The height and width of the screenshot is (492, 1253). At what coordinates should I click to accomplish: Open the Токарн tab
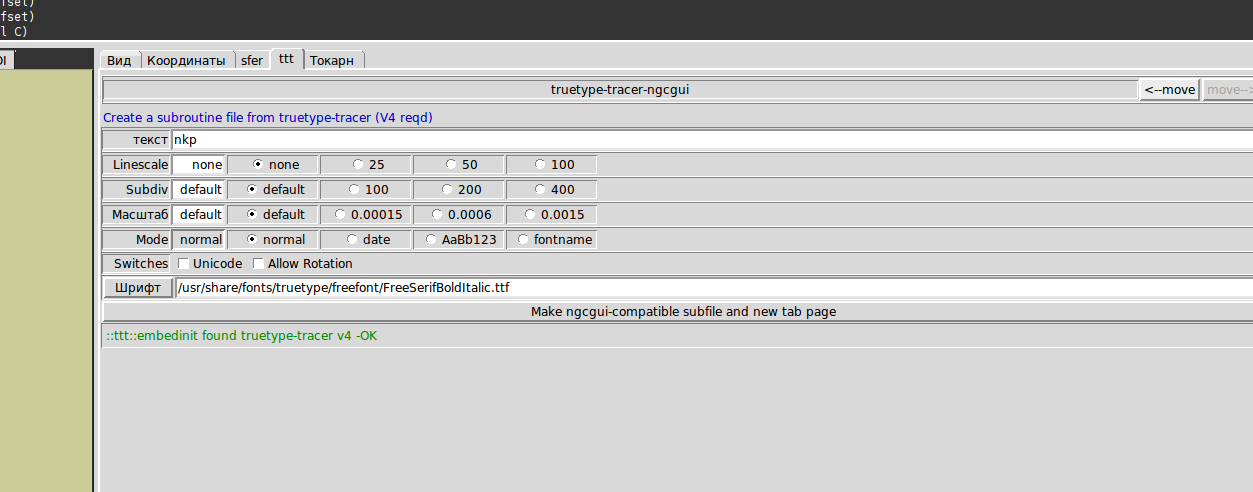(332, 60)
